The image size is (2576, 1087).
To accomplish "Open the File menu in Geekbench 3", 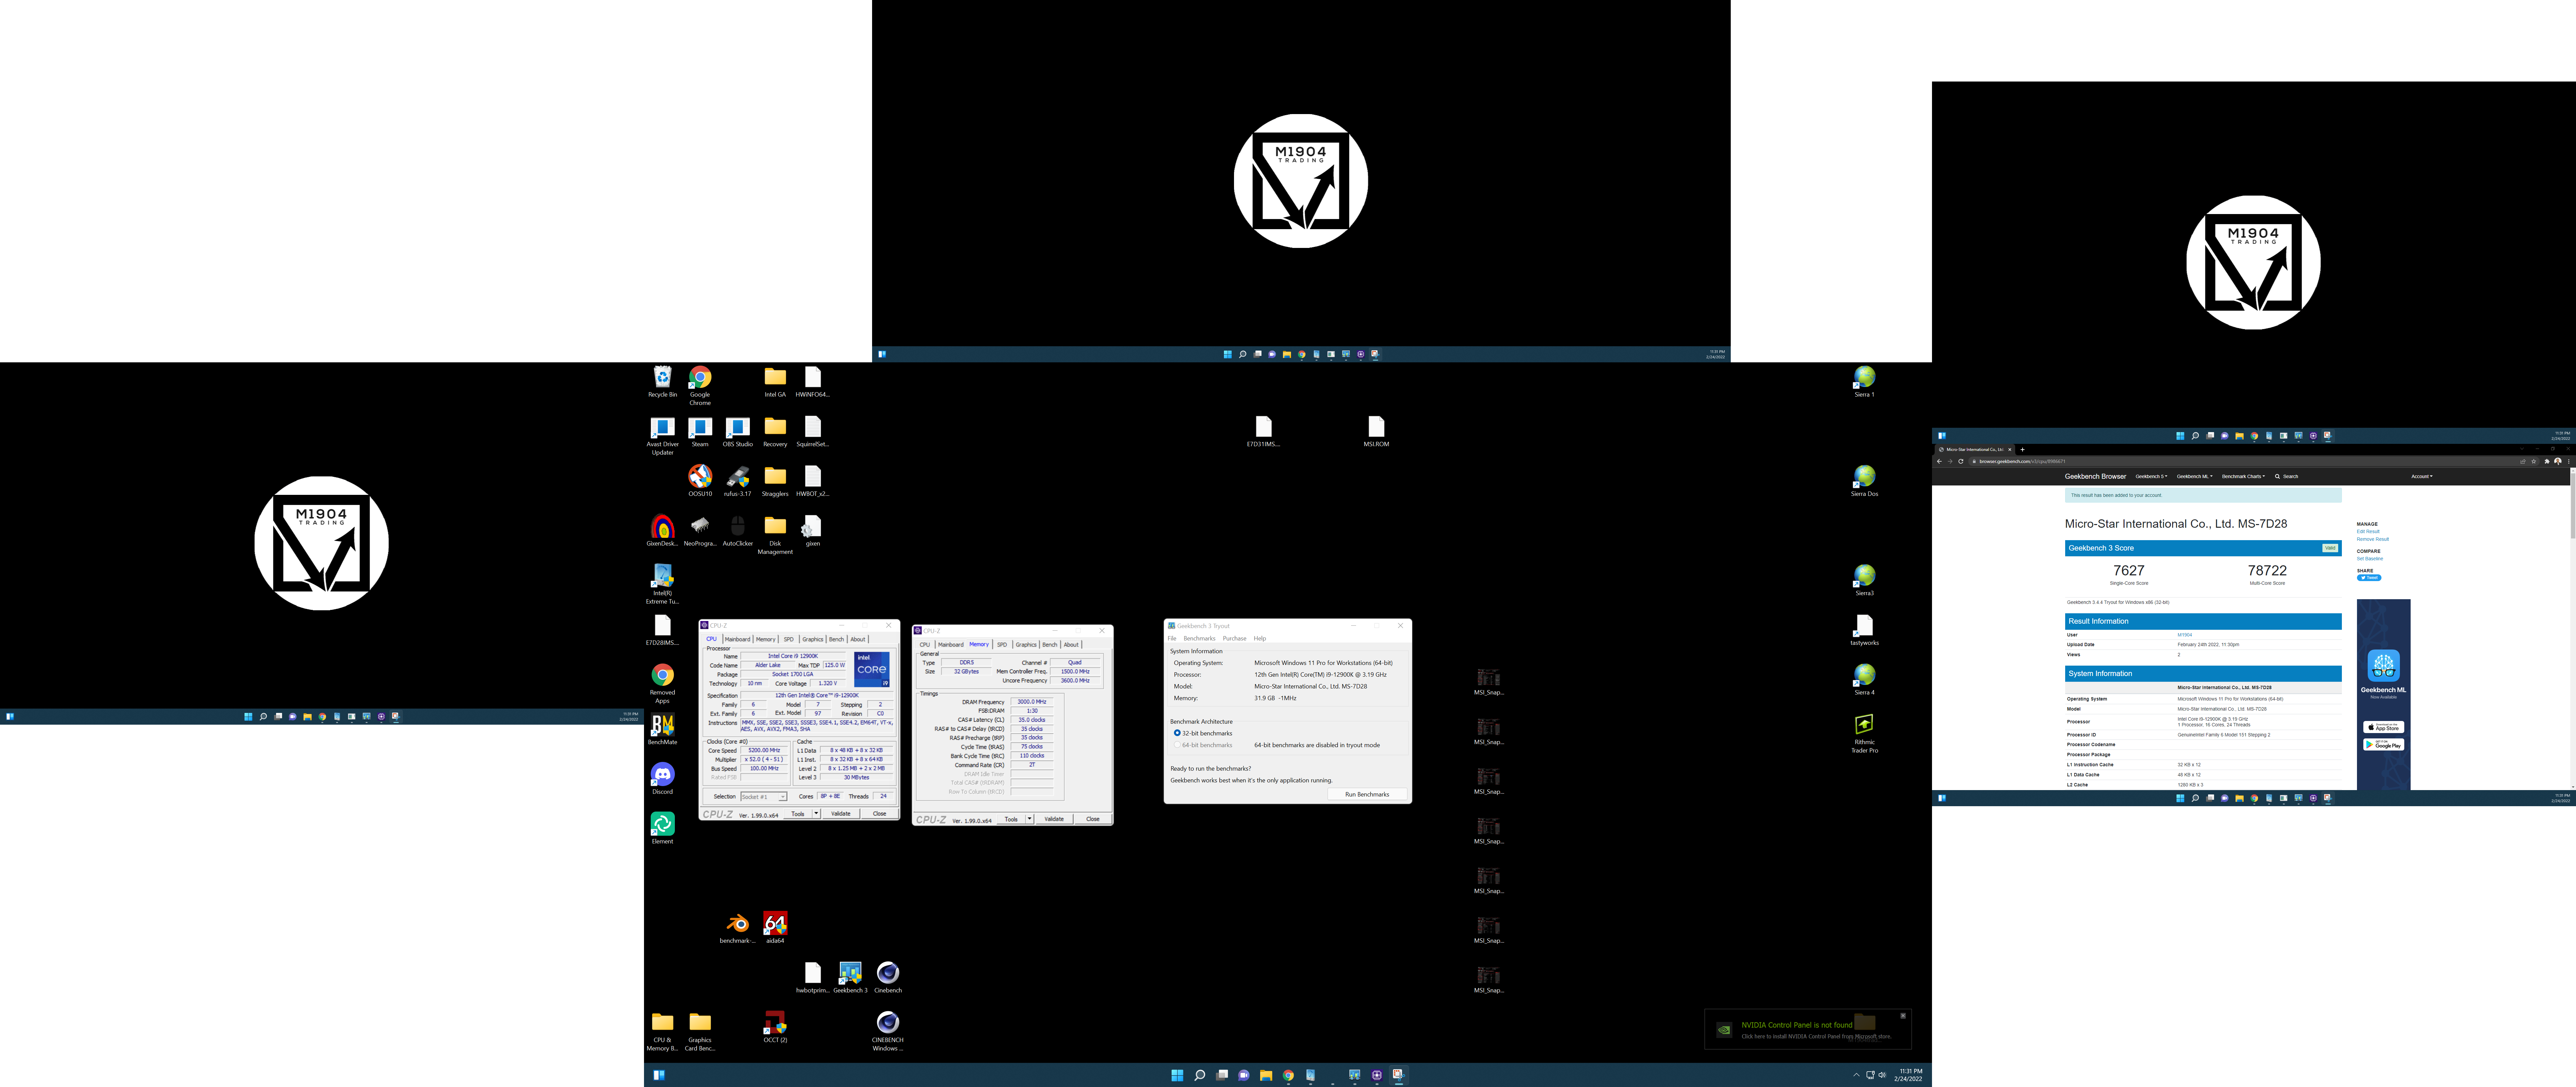I will (x=1172, y=638).
